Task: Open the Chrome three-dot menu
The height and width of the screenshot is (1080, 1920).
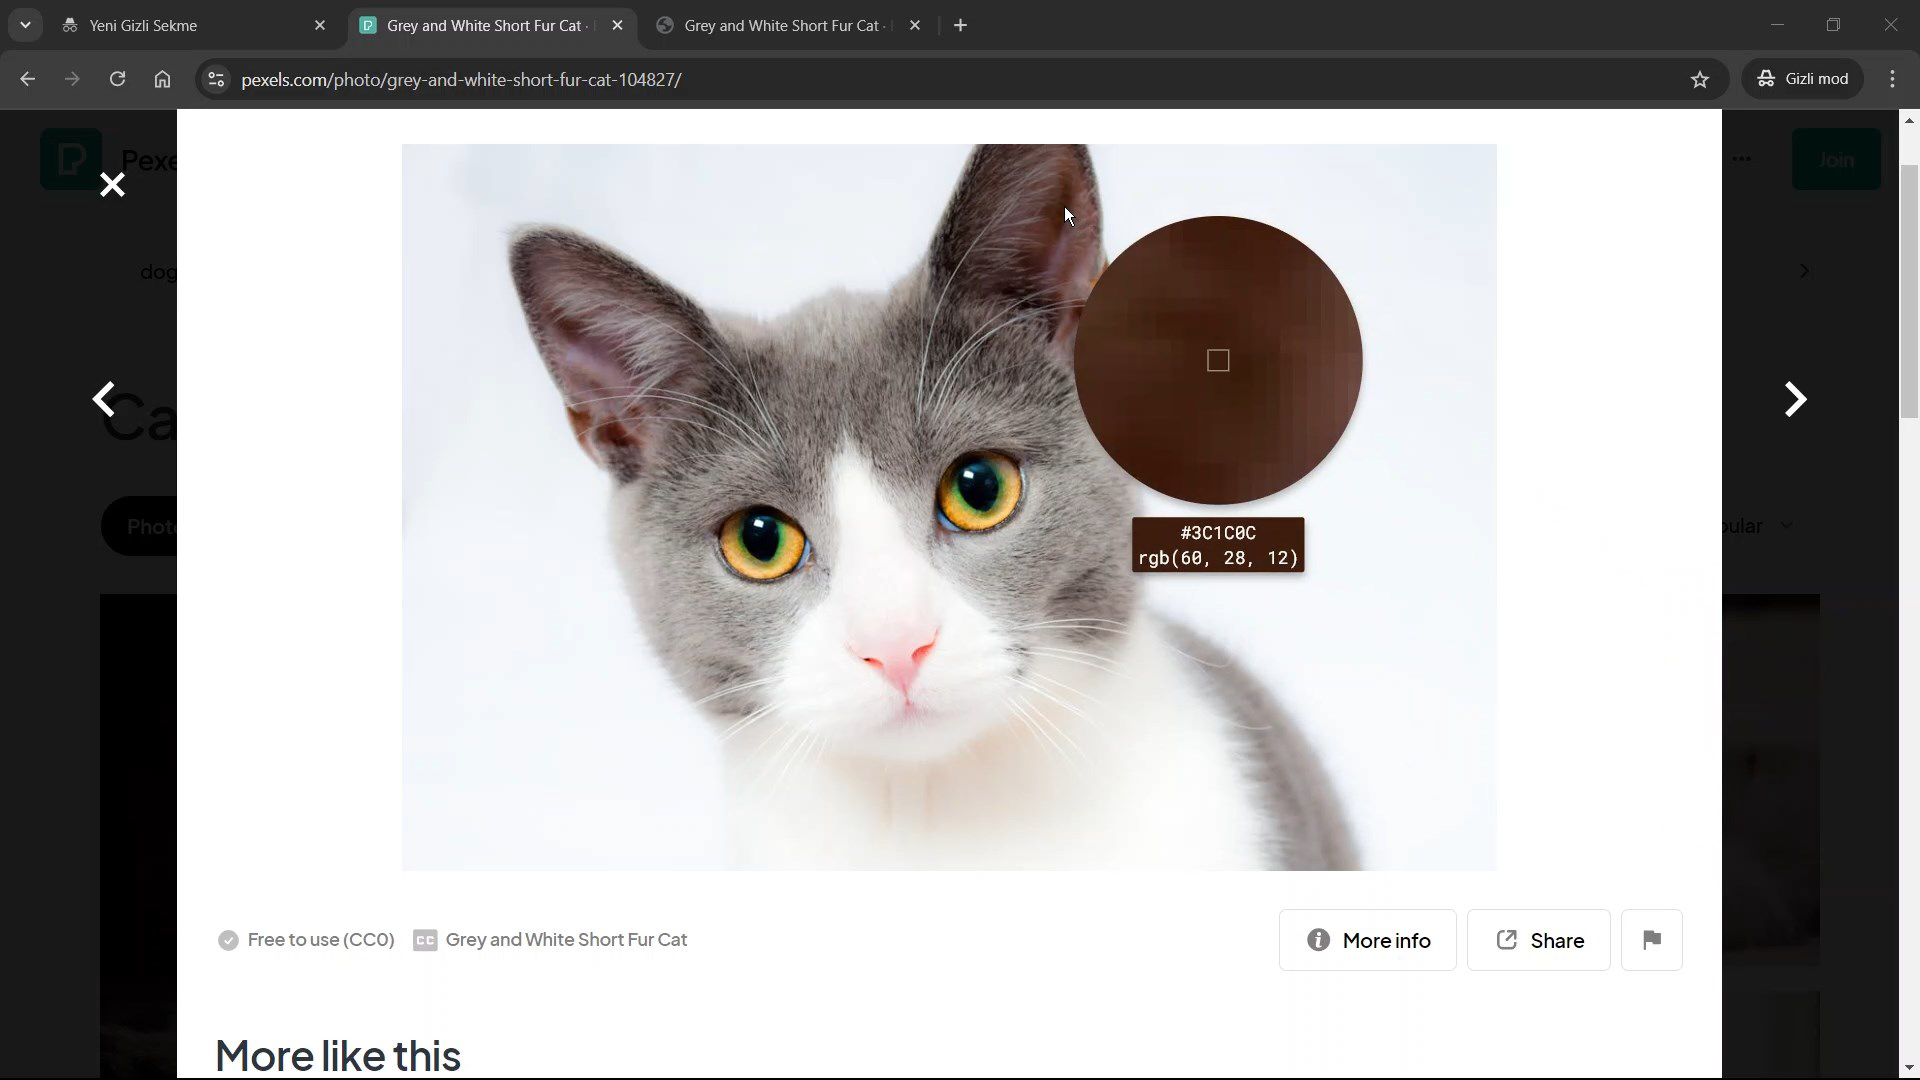Action: pos(1893,79)
